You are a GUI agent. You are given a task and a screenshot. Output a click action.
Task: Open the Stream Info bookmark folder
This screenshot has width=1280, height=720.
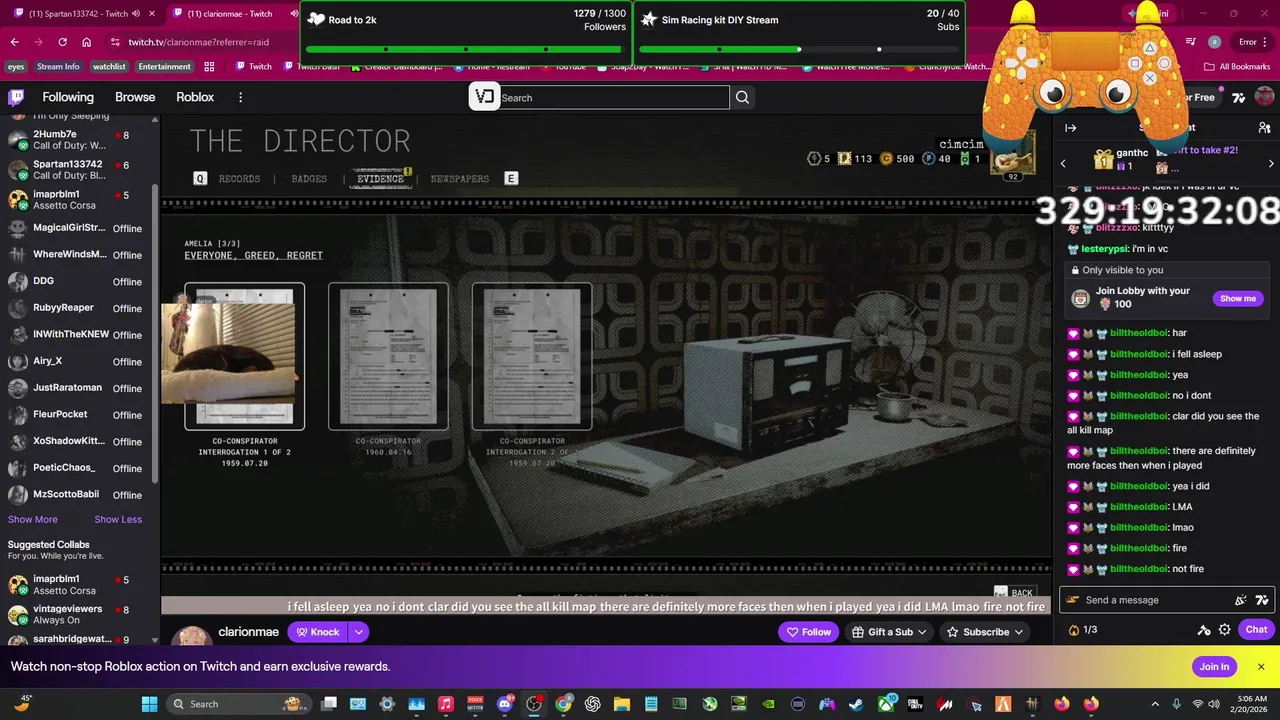point(58,67)
